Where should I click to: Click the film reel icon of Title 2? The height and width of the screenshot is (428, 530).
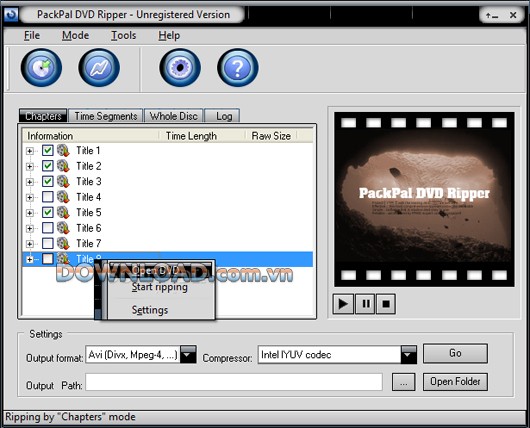pyautogui.click(x=63, y=166)
